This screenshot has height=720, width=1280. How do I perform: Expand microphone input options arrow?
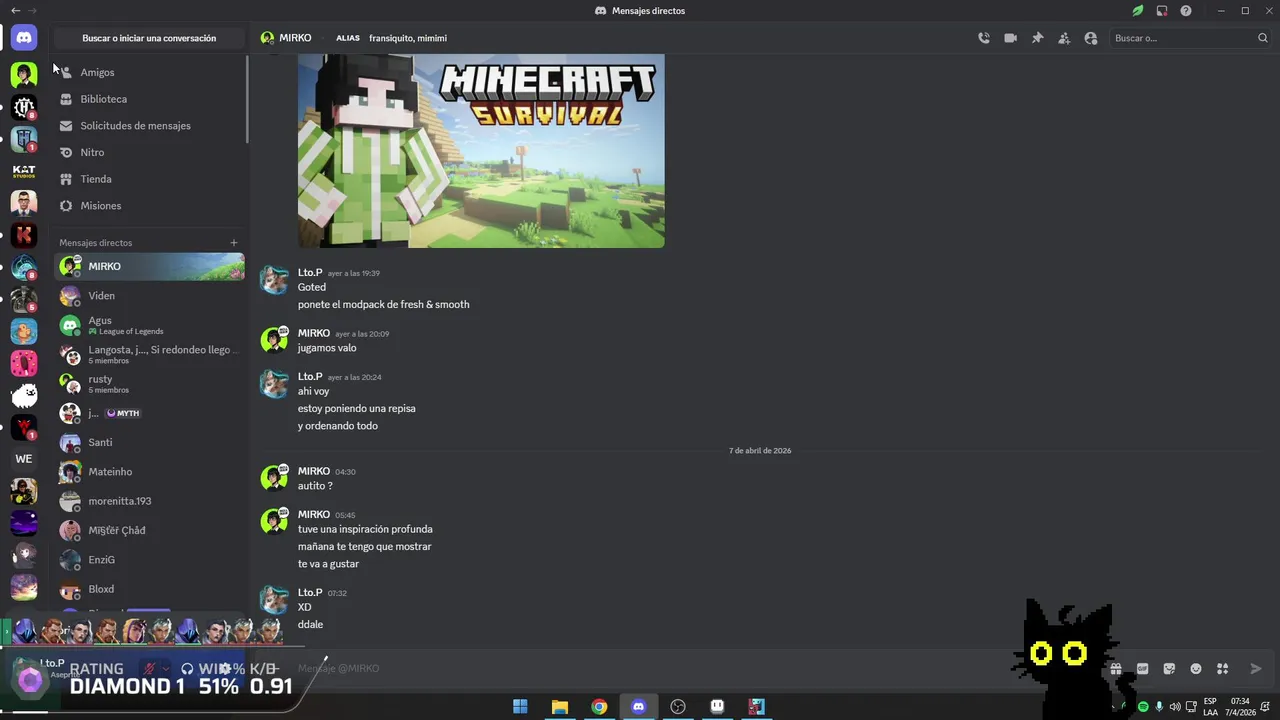165,668
